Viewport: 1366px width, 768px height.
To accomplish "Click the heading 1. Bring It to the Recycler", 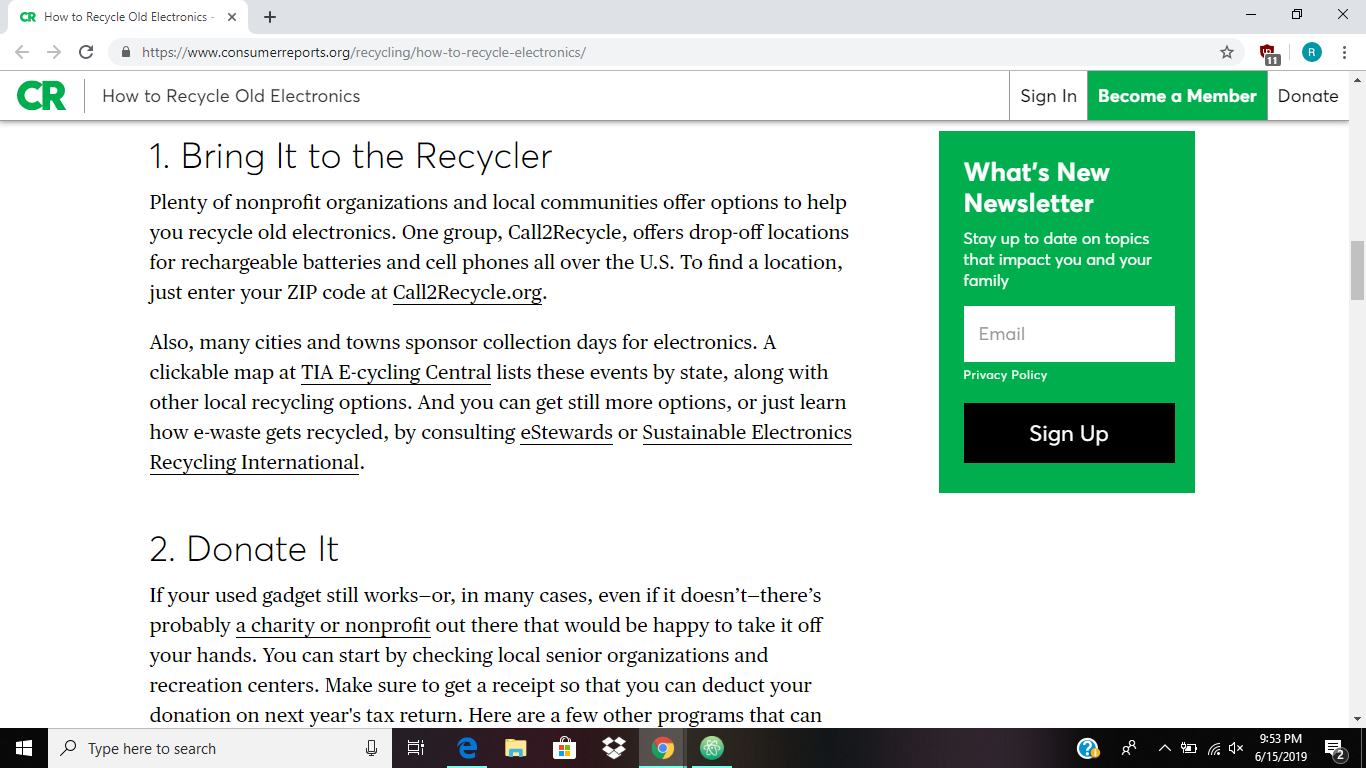I will [351, 157].
